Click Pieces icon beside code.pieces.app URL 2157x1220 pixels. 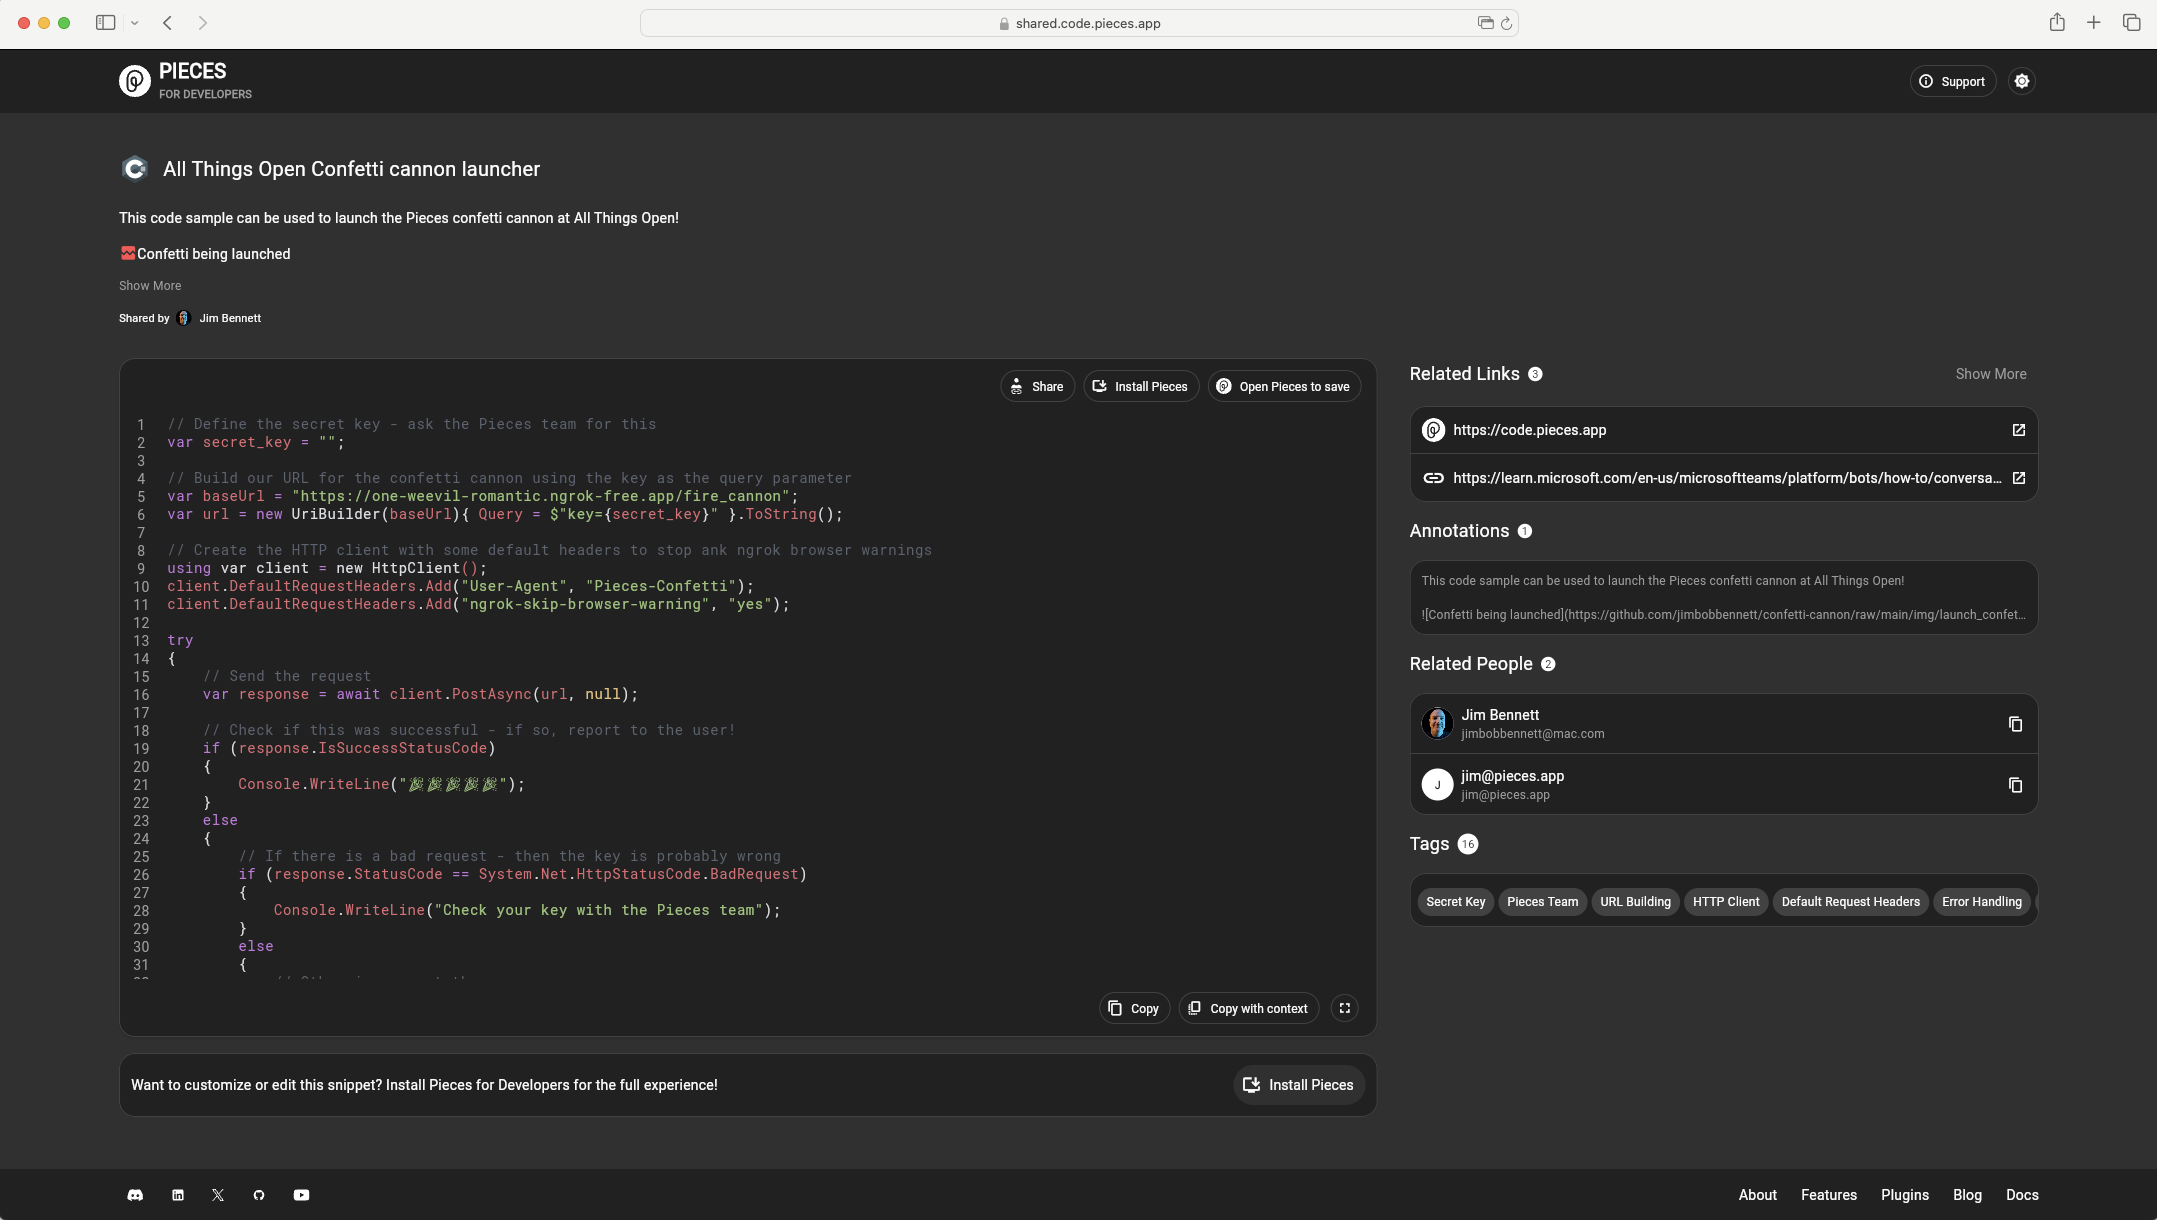(1433, 430)
